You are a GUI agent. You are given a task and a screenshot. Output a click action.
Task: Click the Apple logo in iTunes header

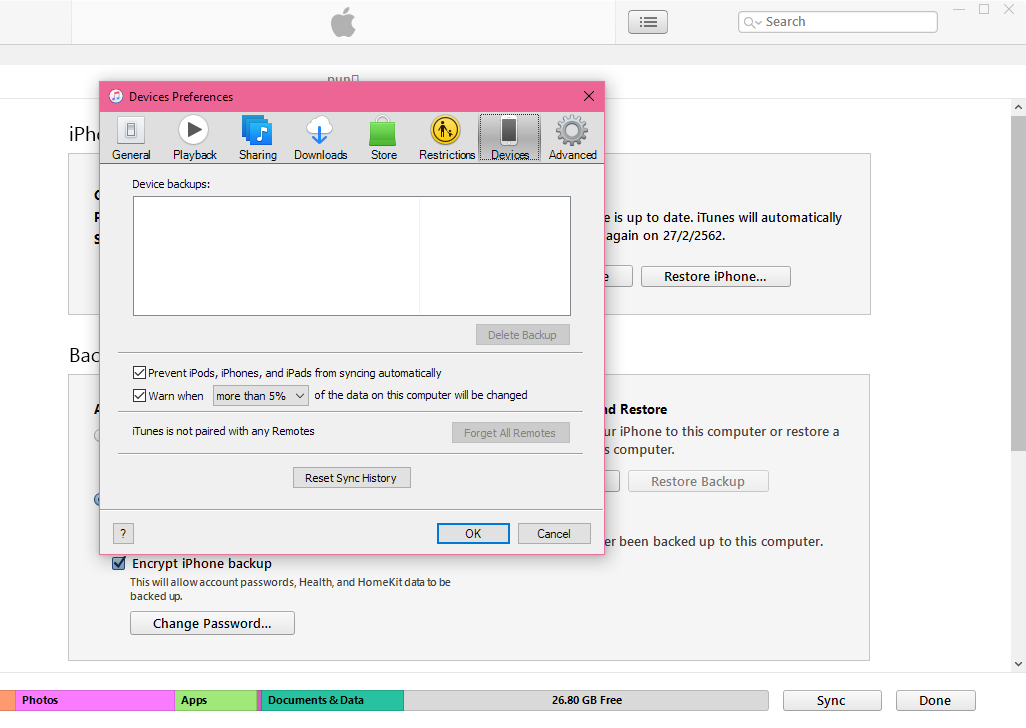pyautogui.click(x=343, y=22)
